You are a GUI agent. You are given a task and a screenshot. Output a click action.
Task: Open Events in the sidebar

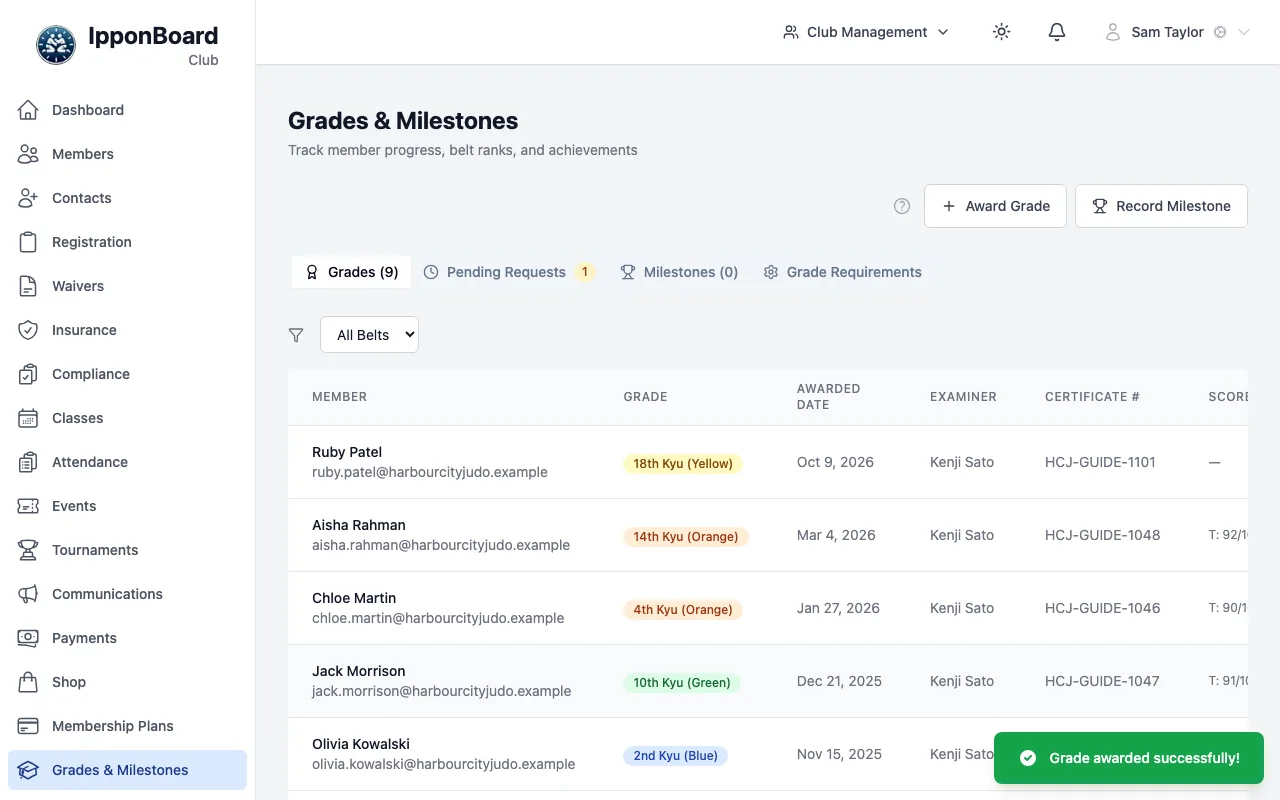point(127,506)
